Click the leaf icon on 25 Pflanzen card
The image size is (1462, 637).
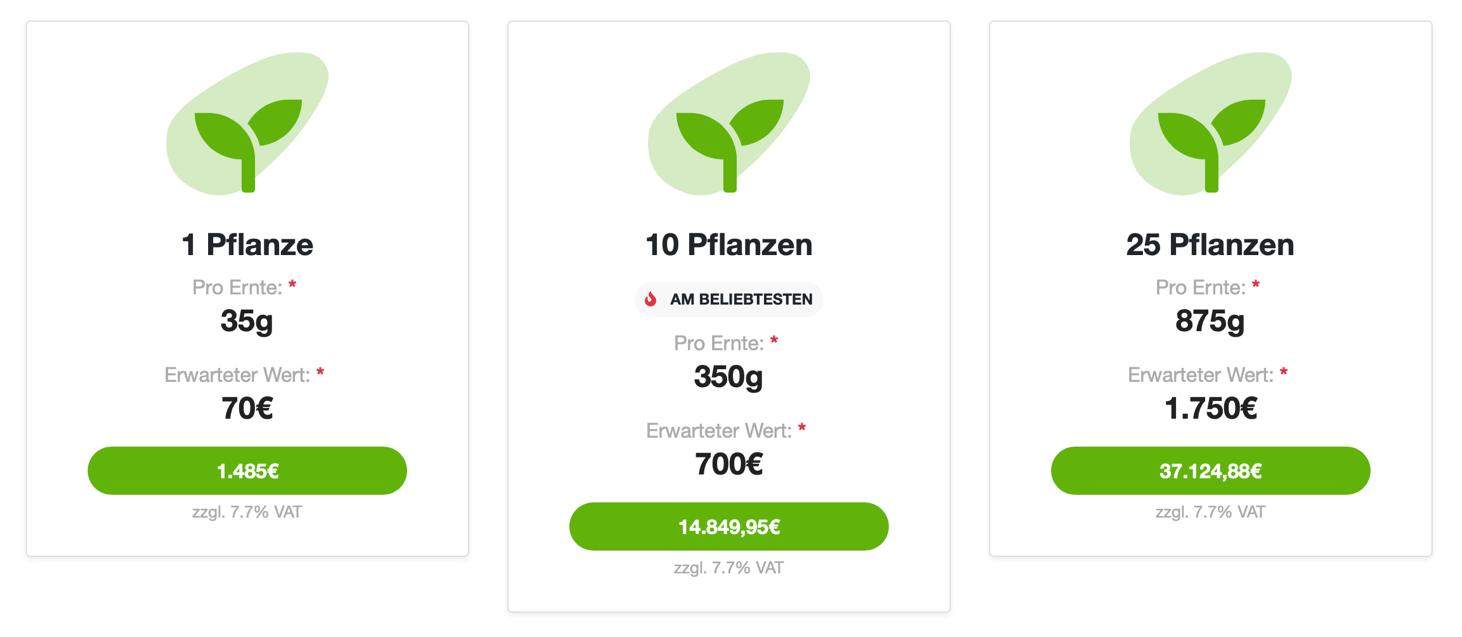tap(1210, 123)
